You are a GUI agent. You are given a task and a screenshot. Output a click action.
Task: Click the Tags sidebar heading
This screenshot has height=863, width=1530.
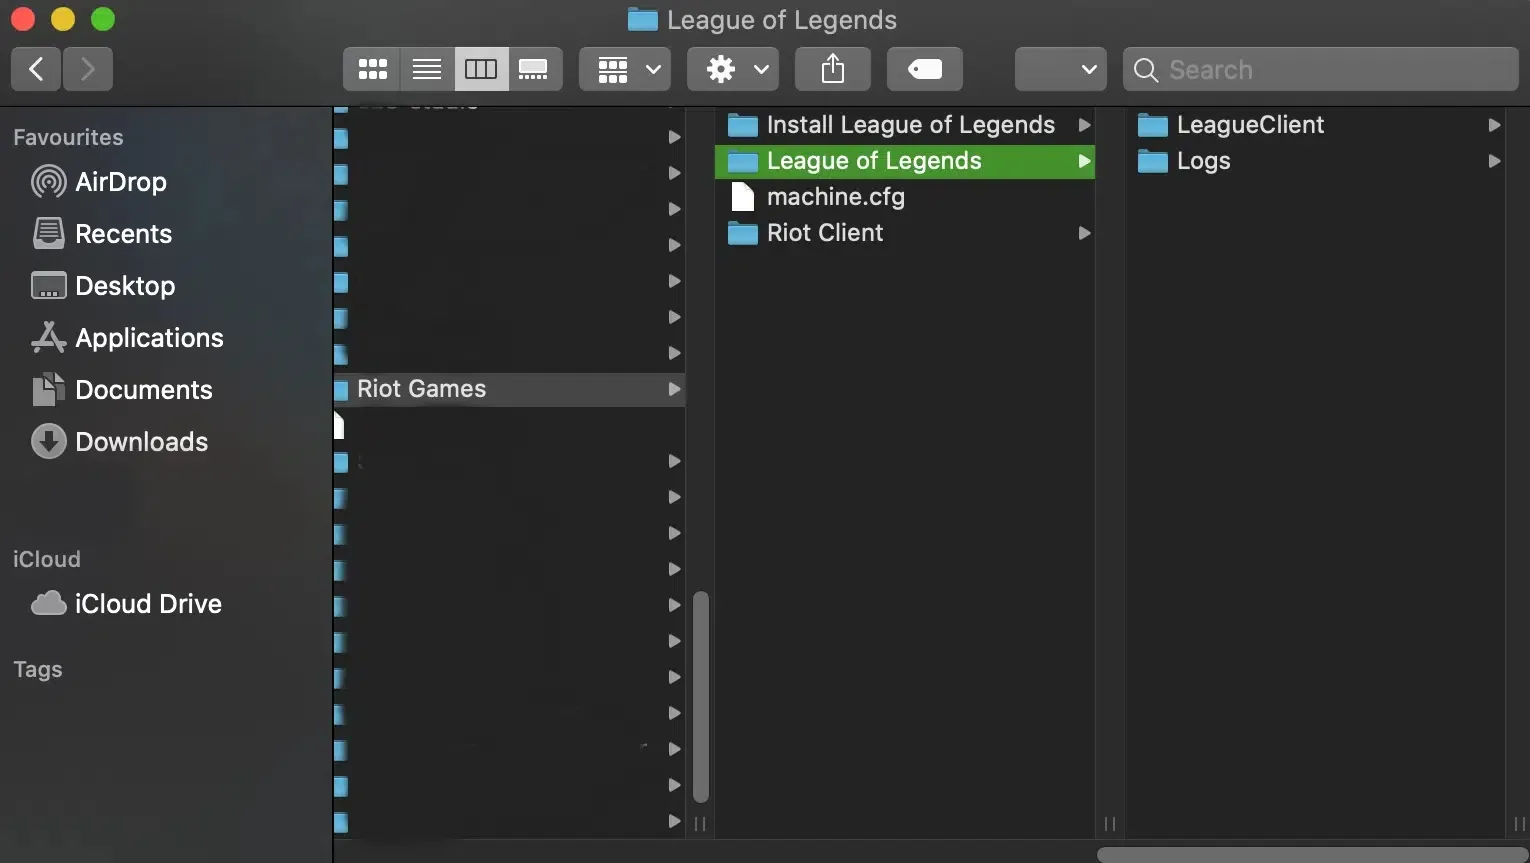(38, 670)
